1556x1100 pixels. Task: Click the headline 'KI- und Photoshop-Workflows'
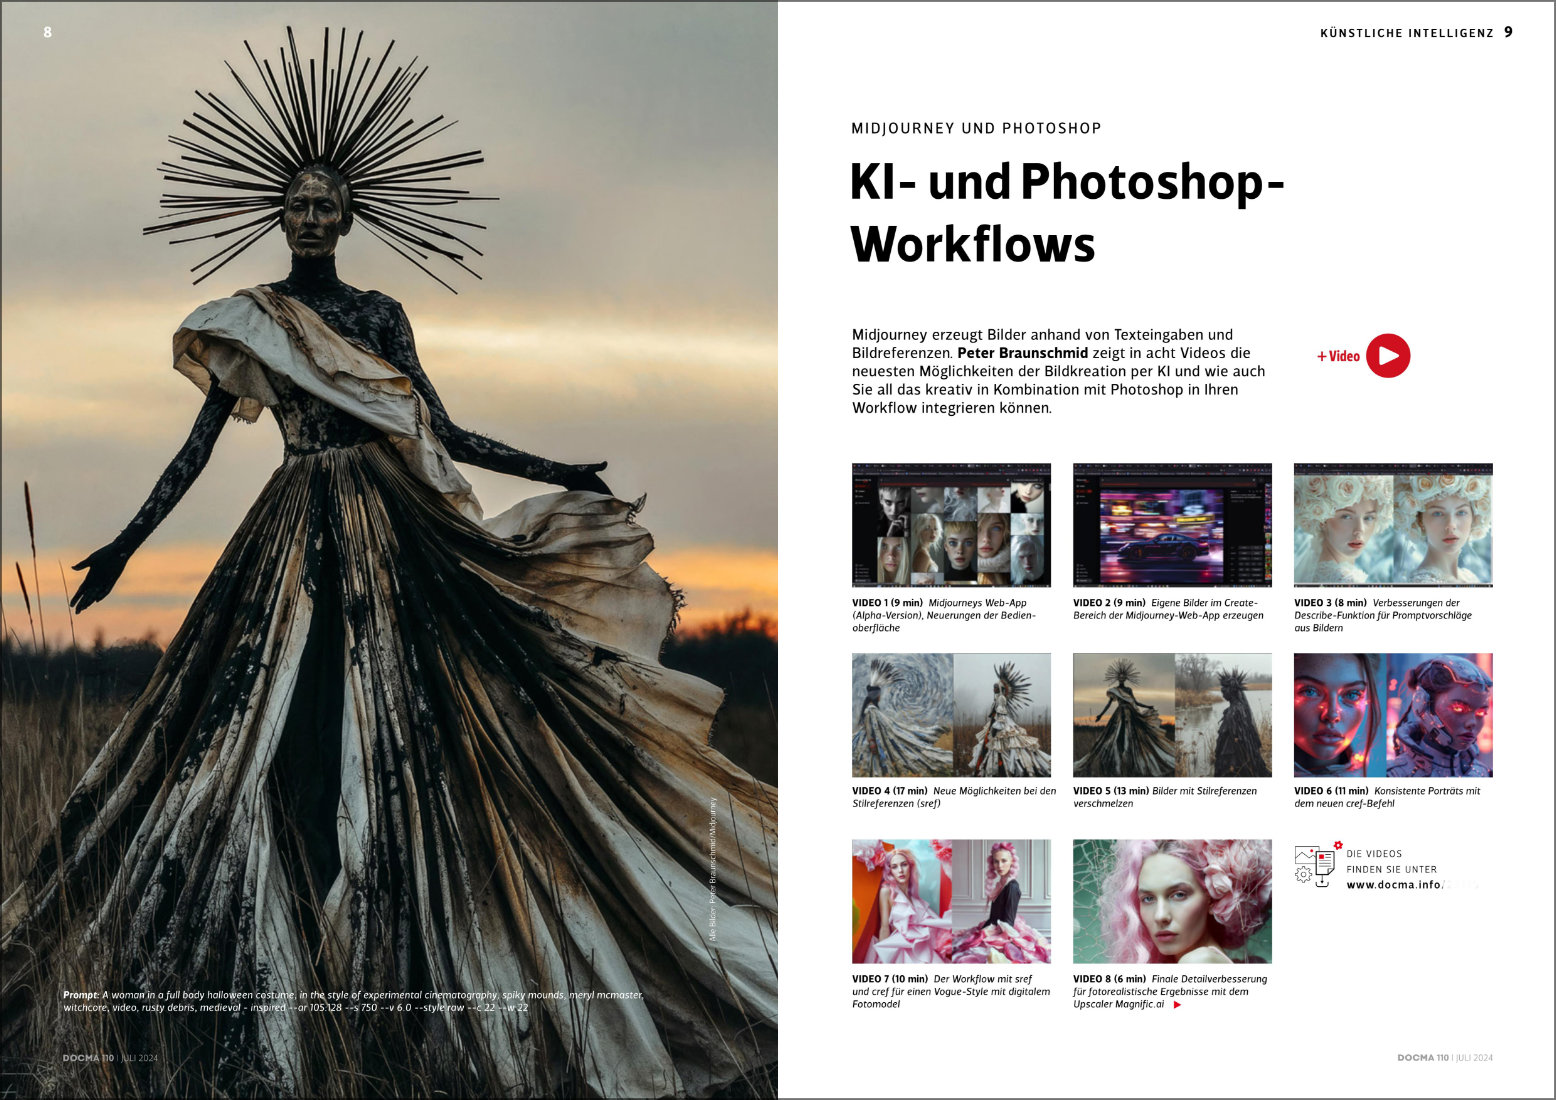coord(1067,213)
